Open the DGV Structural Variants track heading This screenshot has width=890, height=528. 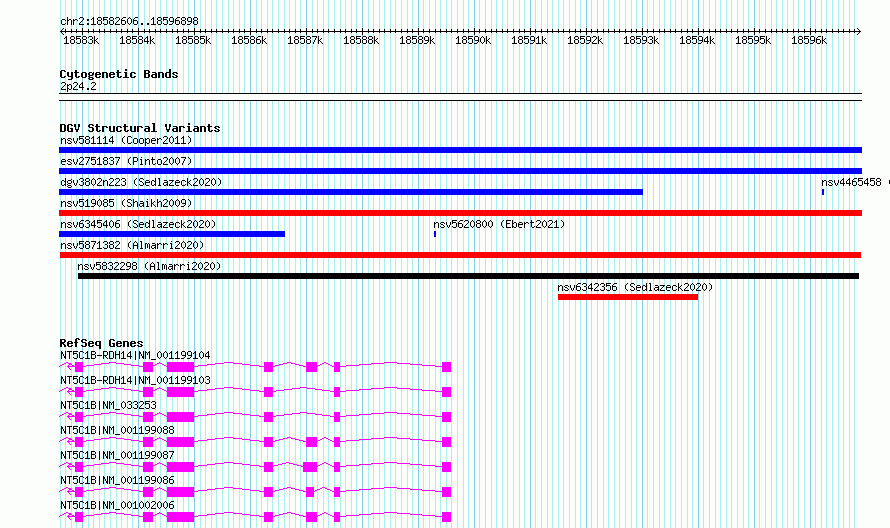pos(140,128)
